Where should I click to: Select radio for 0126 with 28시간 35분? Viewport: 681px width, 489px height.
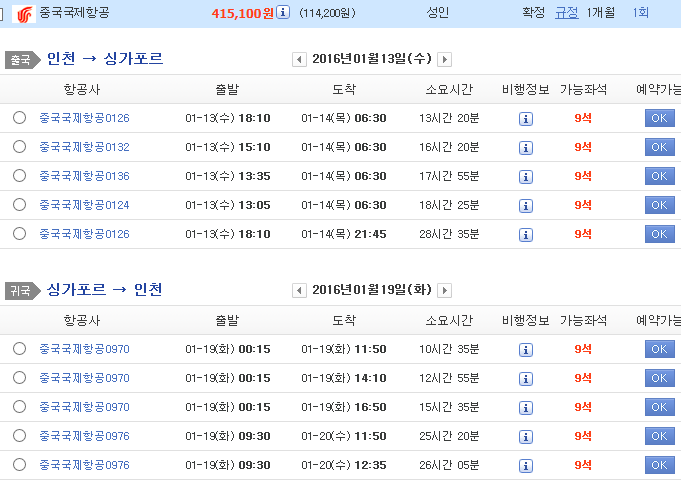(19, 234)
